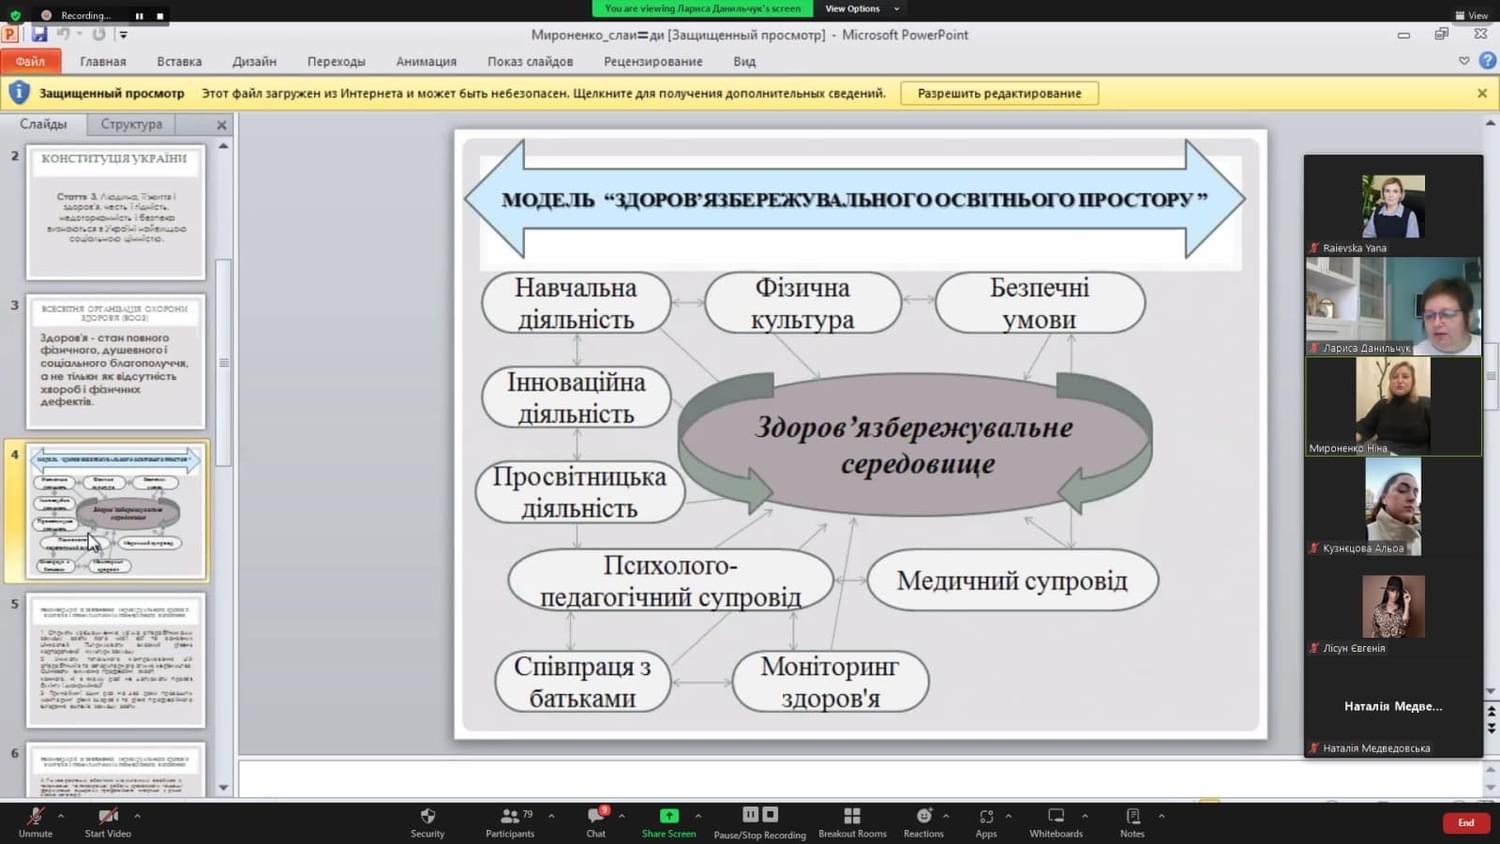Click the green Share Screen icon
Viewport: 1500px width, 844px height.
click(x=668, y=816)
